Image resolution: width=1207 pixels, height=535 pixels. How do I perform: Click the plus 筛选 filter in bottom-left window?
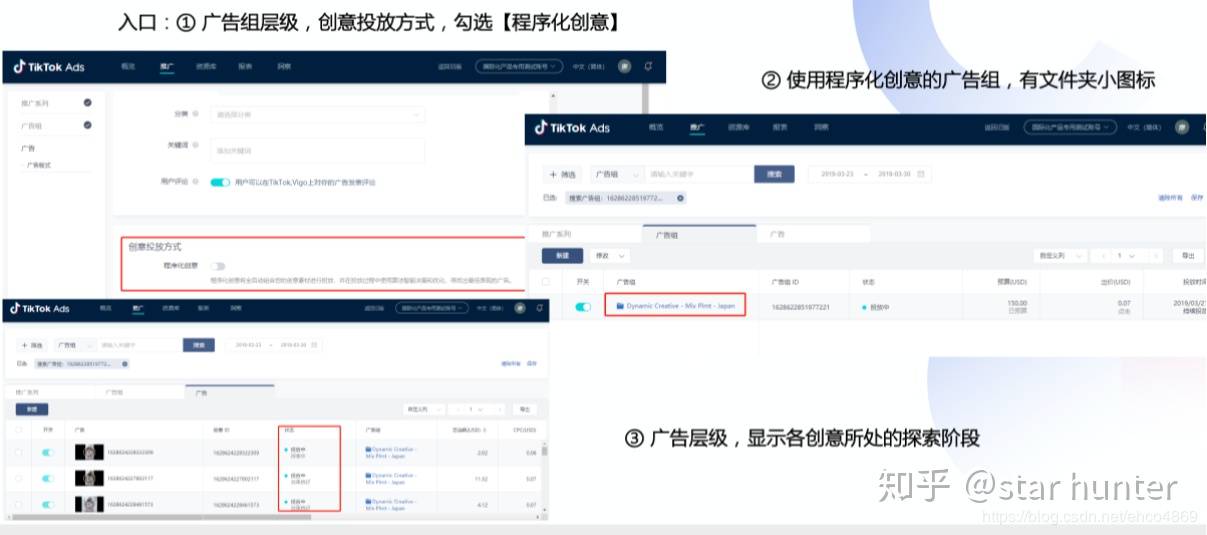[31, 345]
